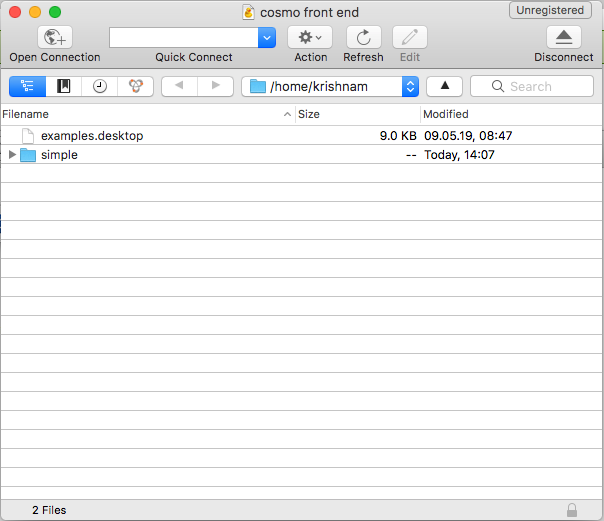This screenshot has width=604, height=521.
Task: Navigate forward with the right arrow
Action: [216, 86]
